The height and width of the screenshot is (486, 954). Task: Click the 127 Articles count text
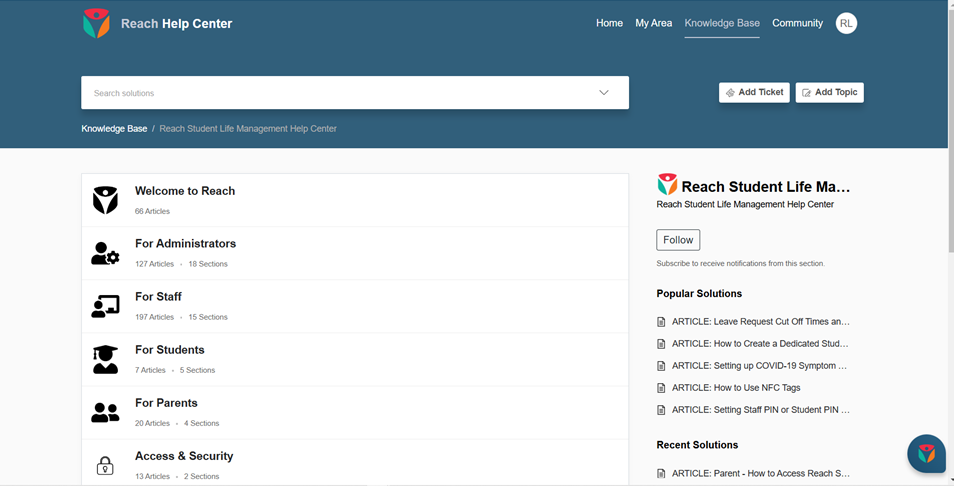[x=155, y=264]
